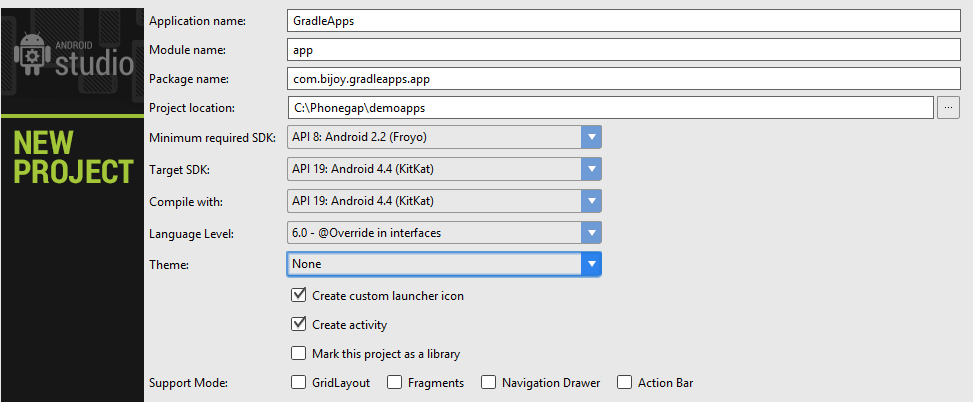
Task: Expand the Language Level dropdown
Action: [591, 233]
